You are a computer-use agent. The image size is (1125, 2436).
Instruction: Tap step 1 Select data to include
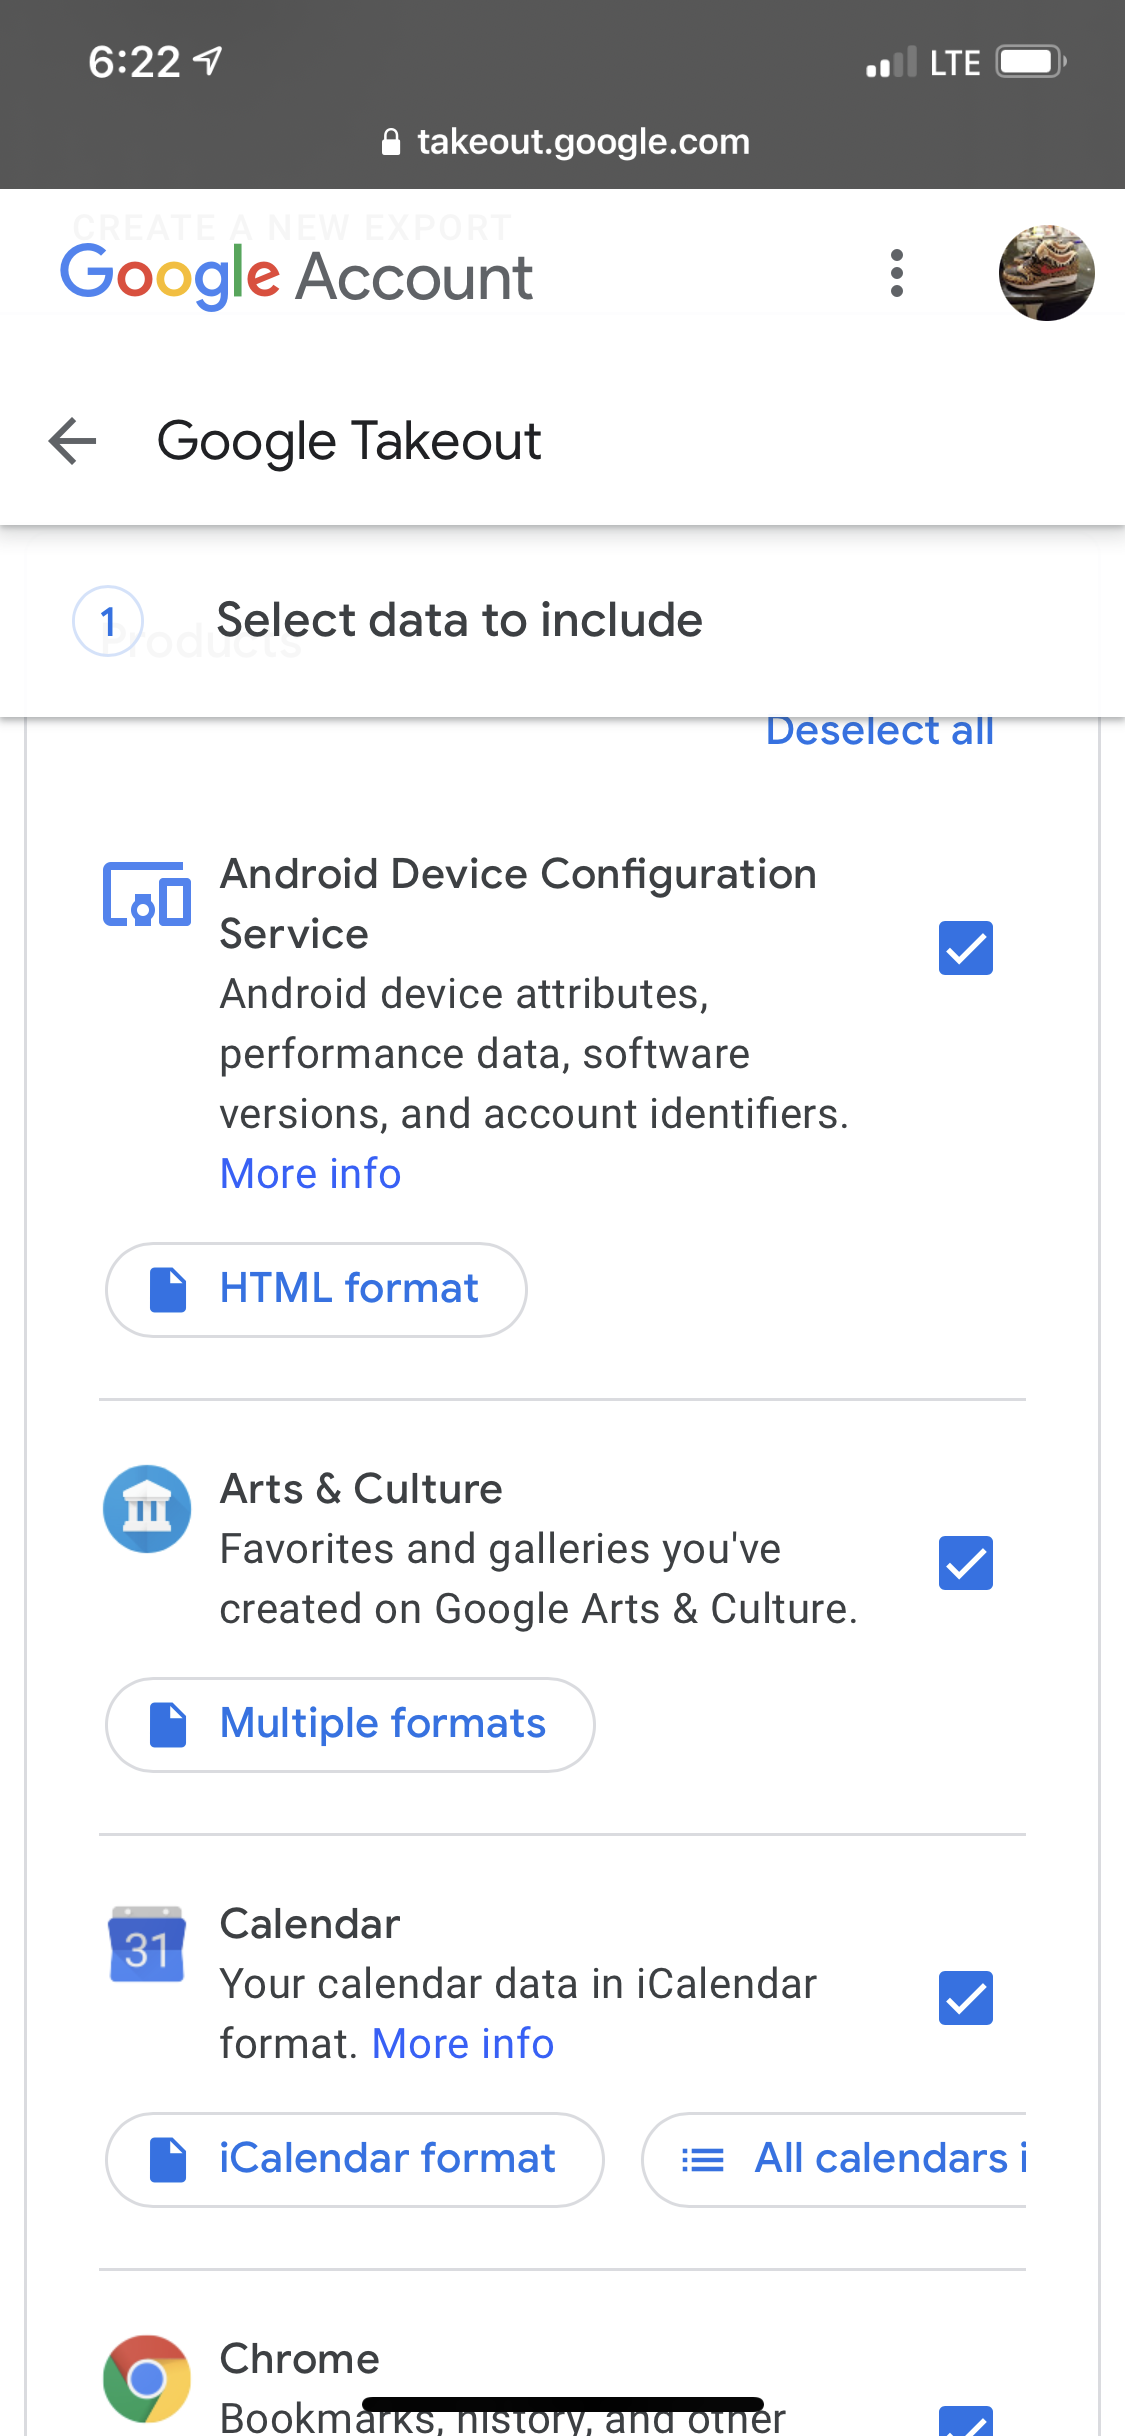(x=459, y=620)
